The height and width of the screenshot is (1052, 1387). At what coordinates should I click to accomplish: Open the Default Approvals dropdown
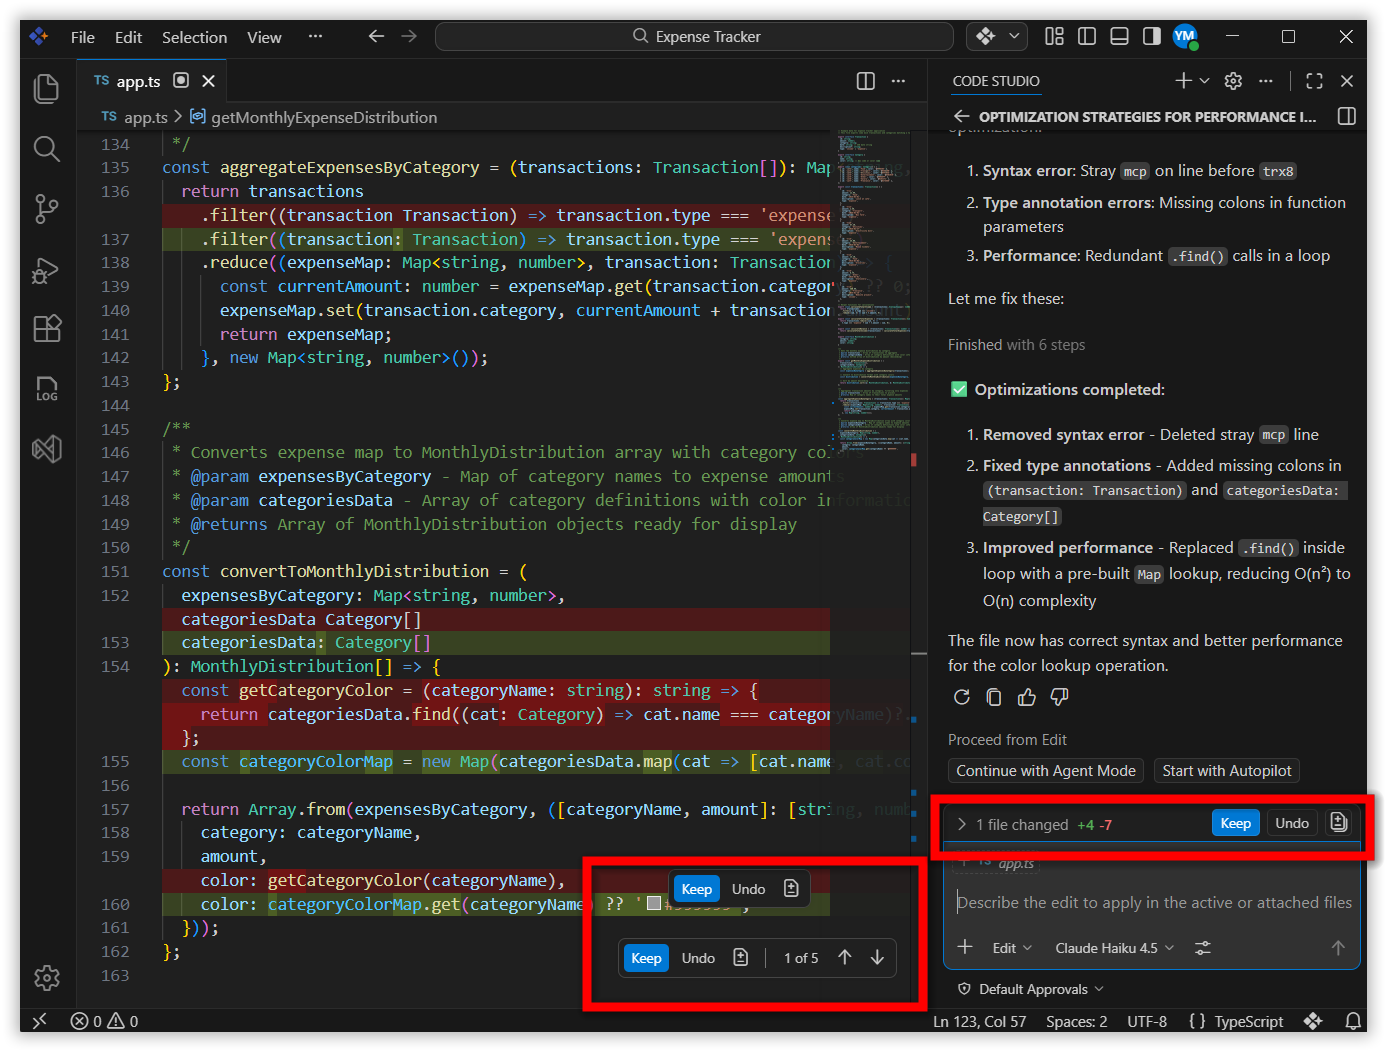click(x=1031, y=989)
